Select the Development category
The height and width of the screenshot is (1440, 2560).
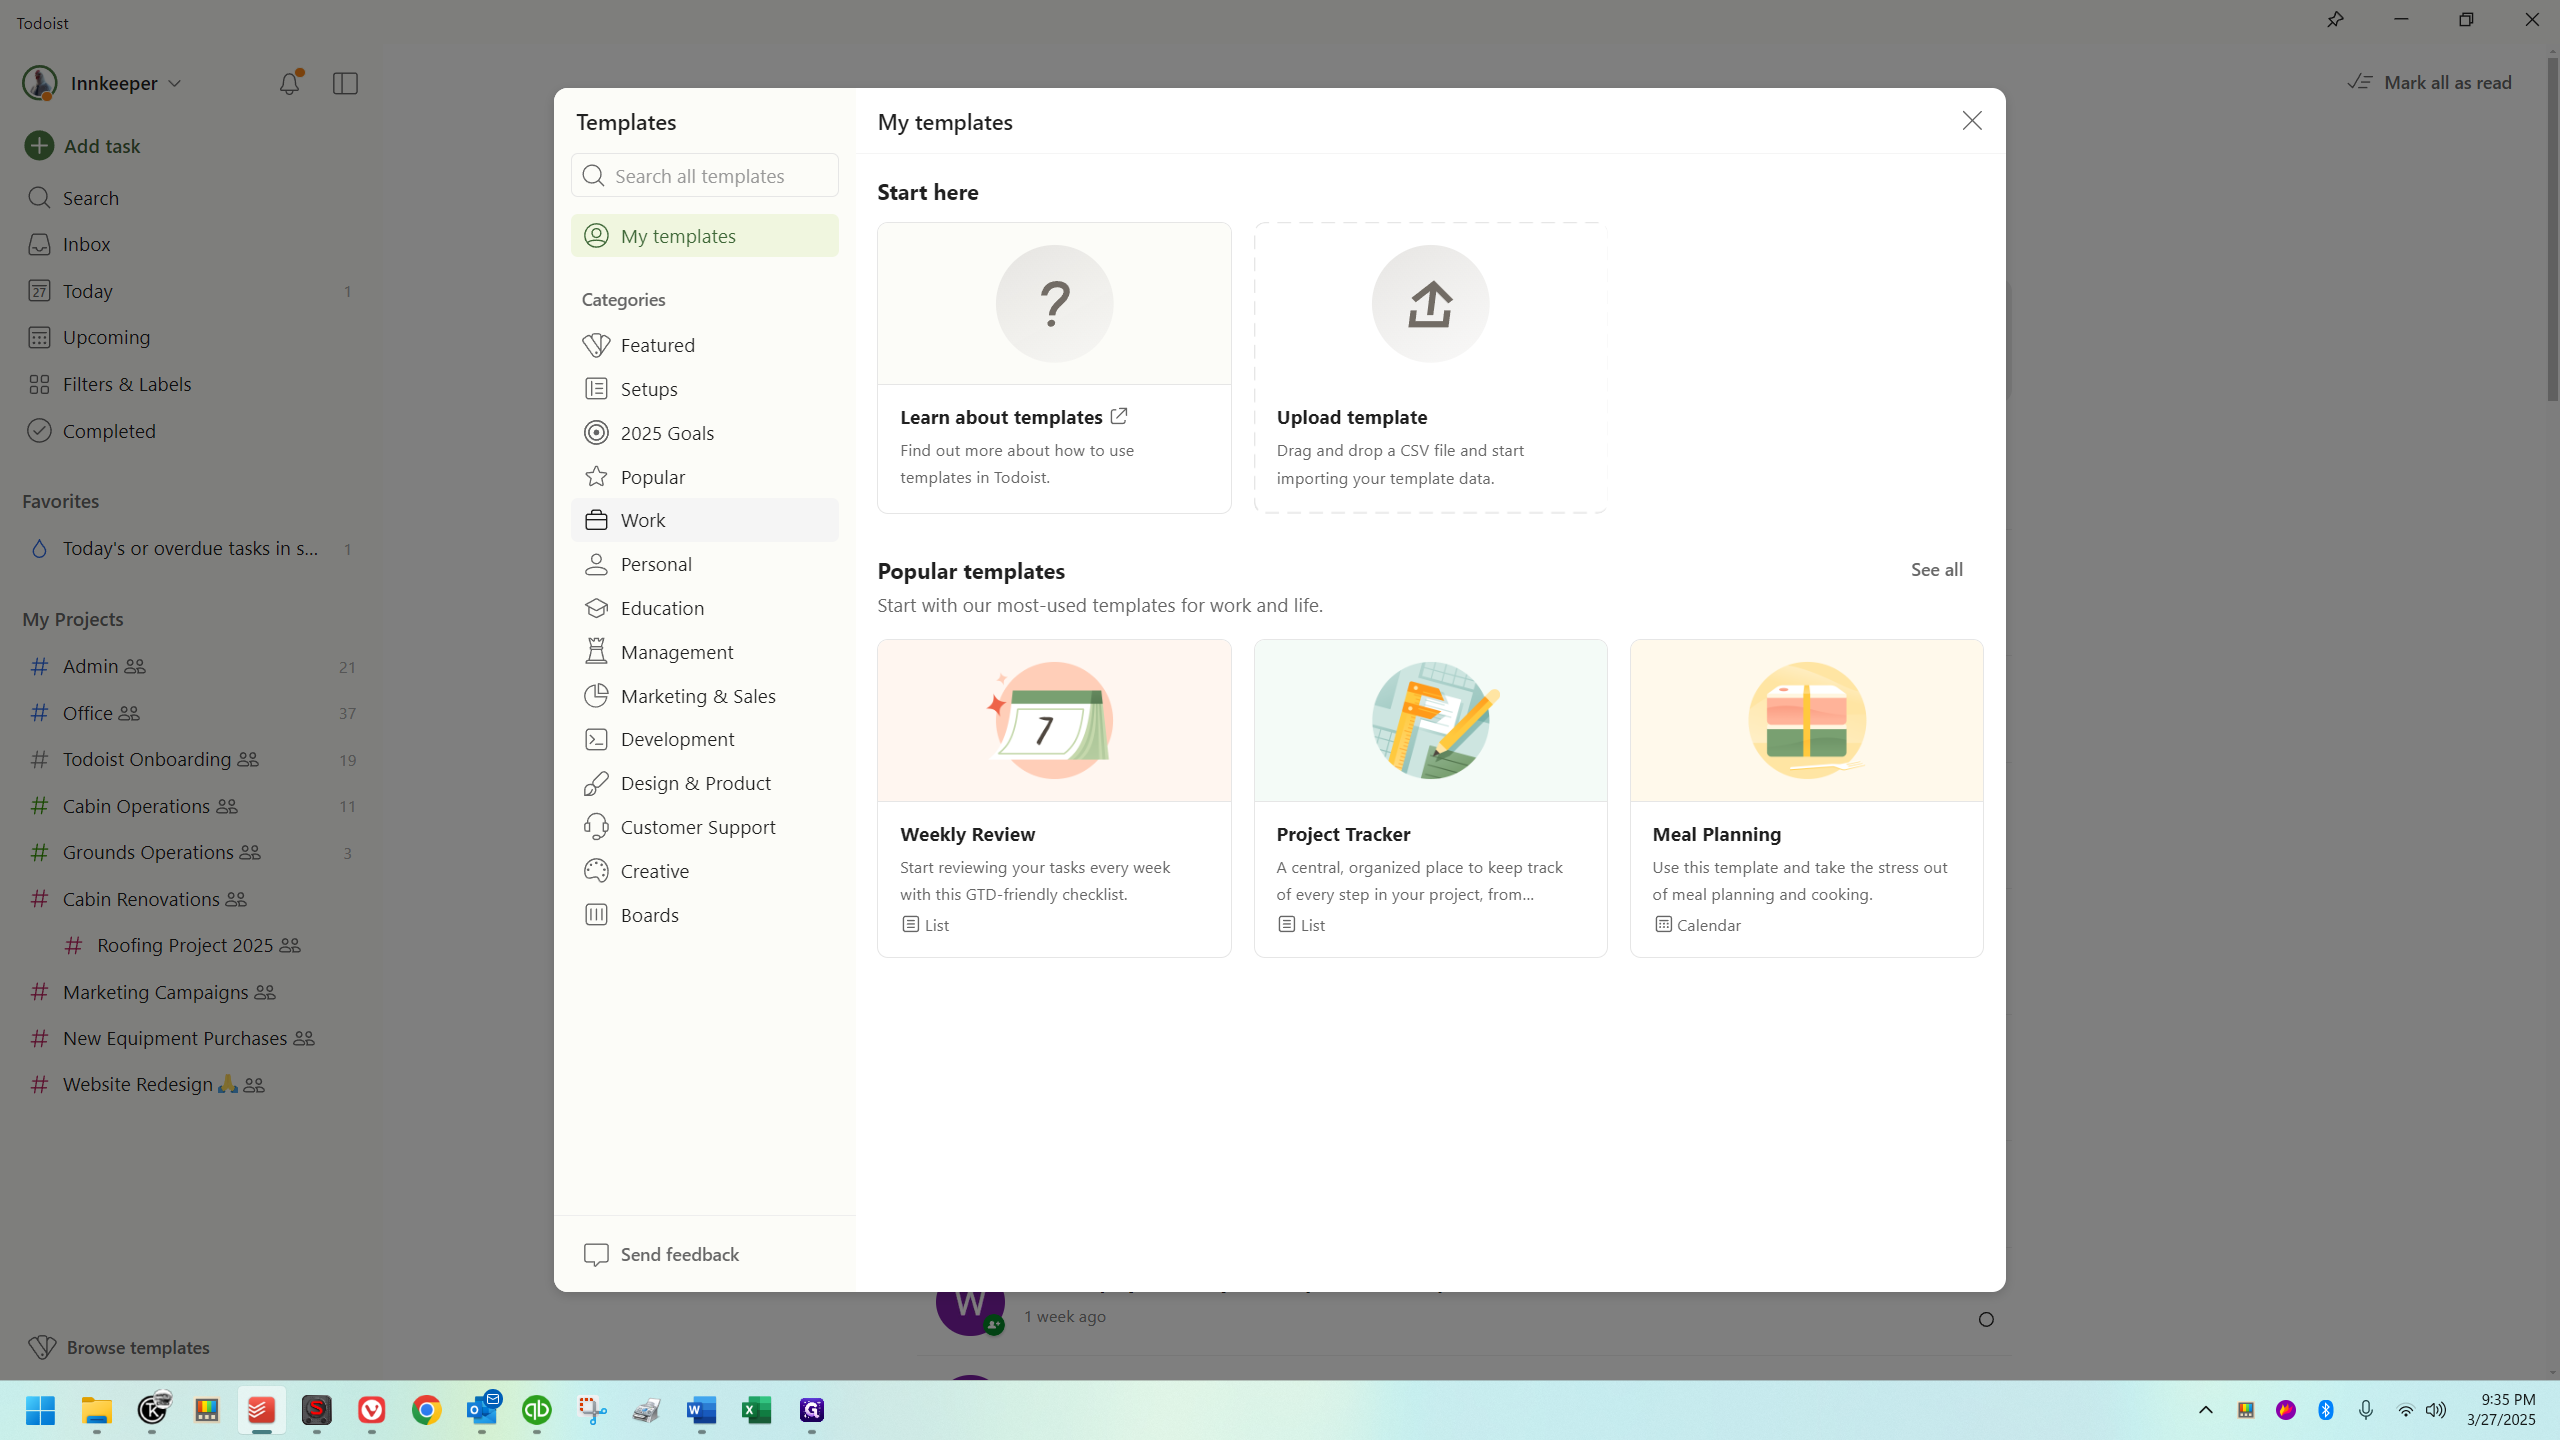tap(705, 739)
